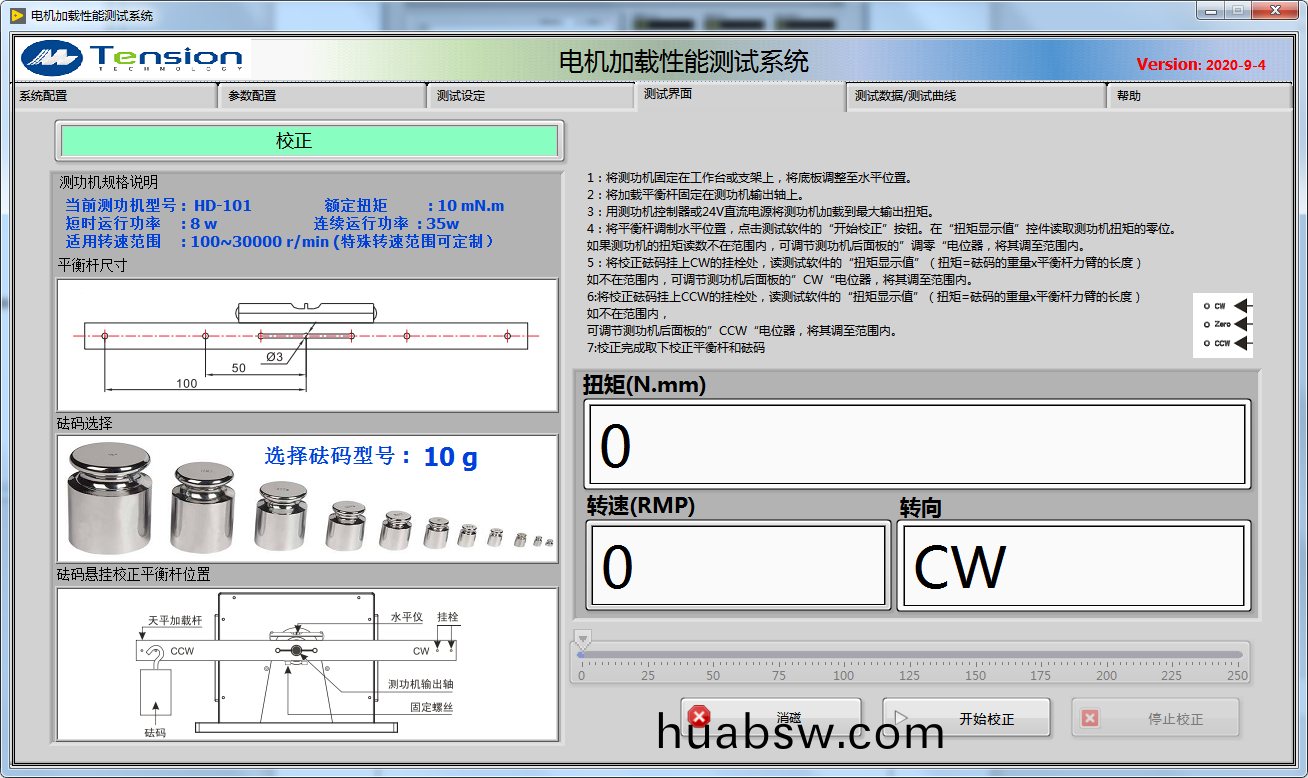
Task: Click the largest weight in 砝码选择 image
Action: tap(109, 497)
